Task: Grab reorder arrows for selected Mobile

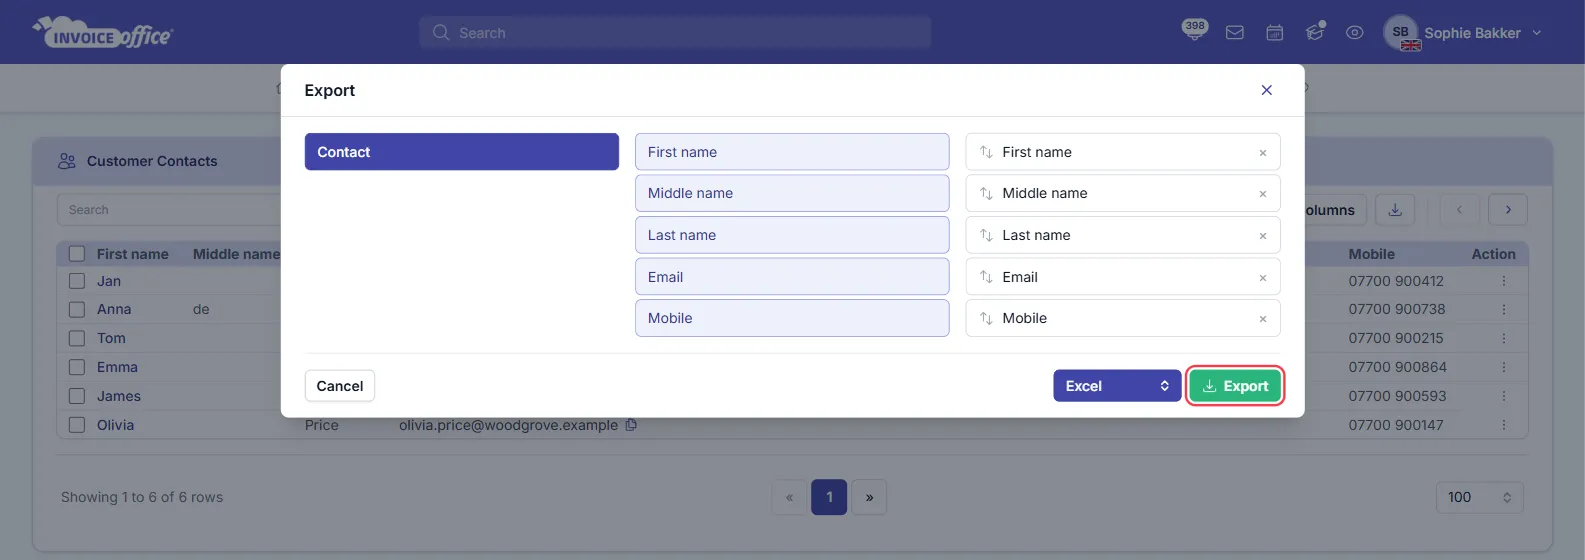Action: click(986, 318)
